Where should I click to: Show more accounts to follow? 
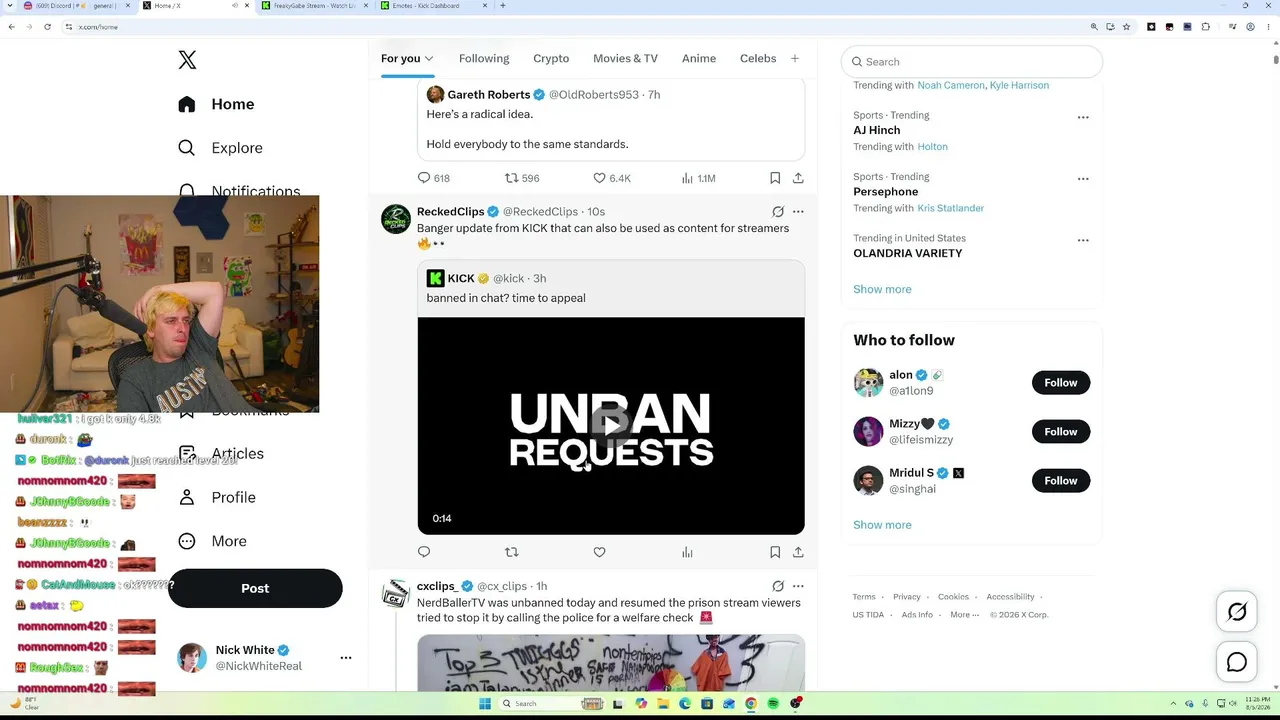[882, 525]
